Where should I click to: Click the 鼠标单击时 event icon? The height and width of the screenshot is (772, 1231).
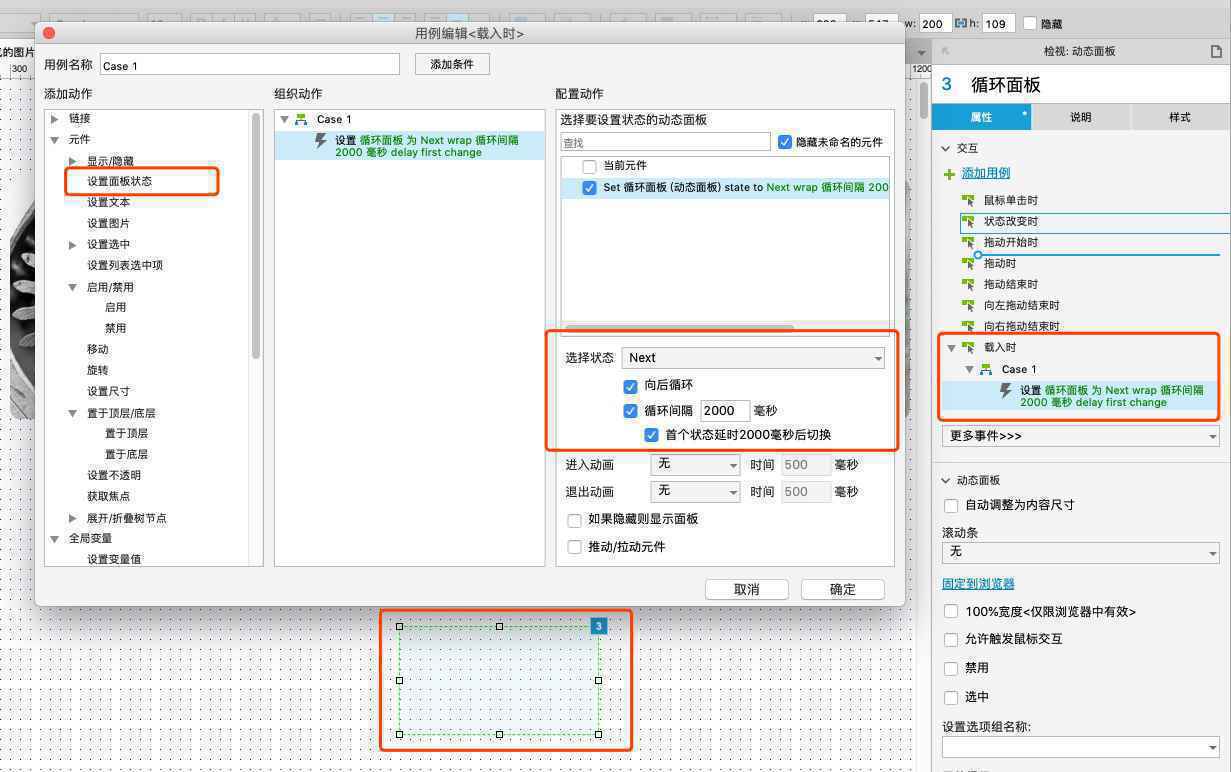(968, 200)
